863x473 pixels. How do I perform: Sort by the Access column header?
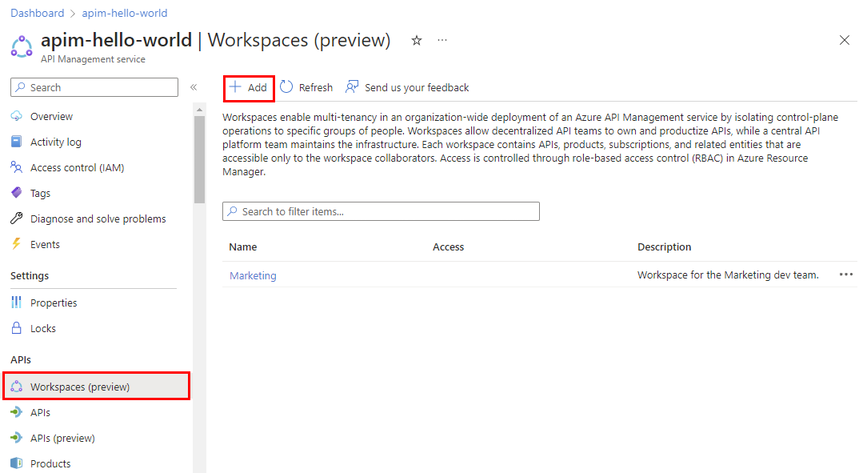pos(448,247)
